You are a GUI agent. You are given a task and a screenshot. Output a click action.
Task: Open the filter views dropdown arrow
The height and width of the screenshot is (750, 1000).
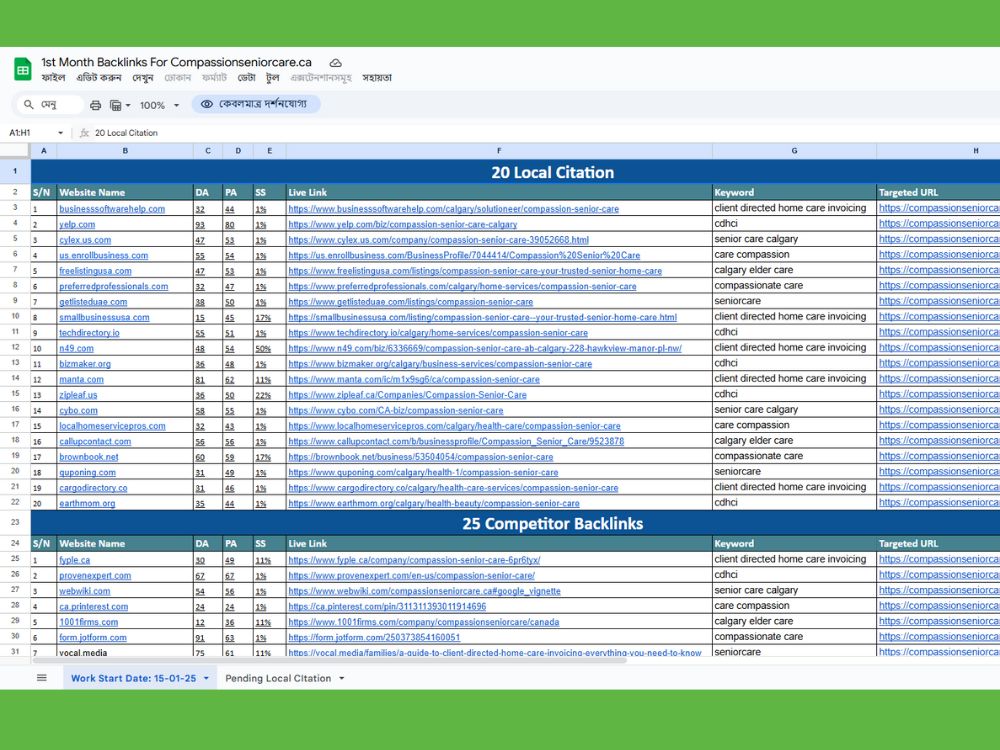click(128, 105)
